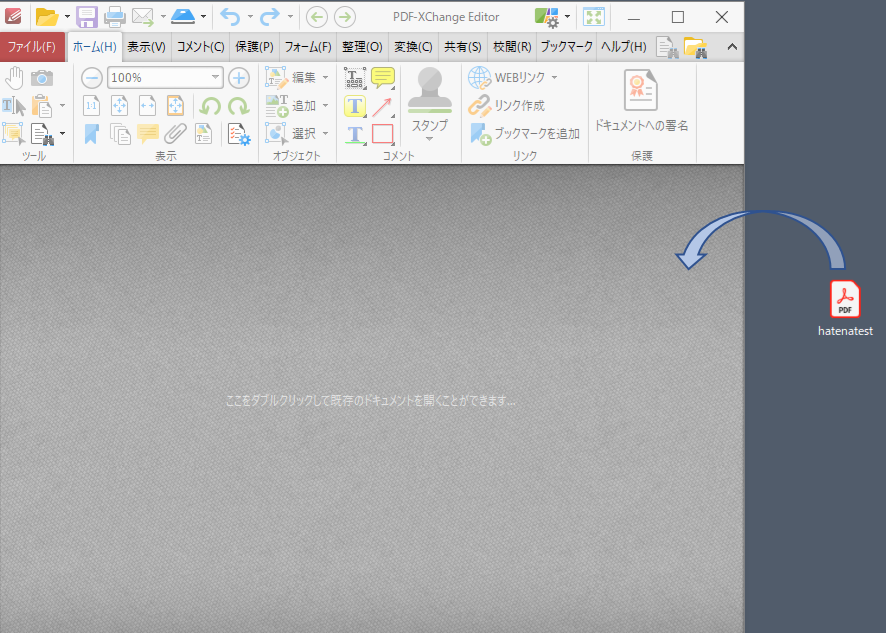This screenshot has width=886, height=633.
Task: Click the Open folder icon
Action: 47,17
